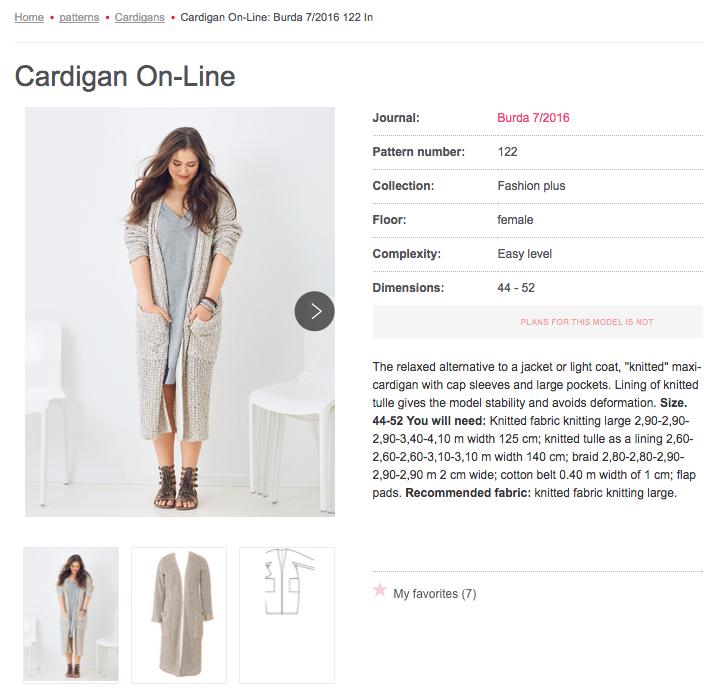Go to the patterns breadcrumb link
This screenshot has height=699, width=714.
pos(79,17)
